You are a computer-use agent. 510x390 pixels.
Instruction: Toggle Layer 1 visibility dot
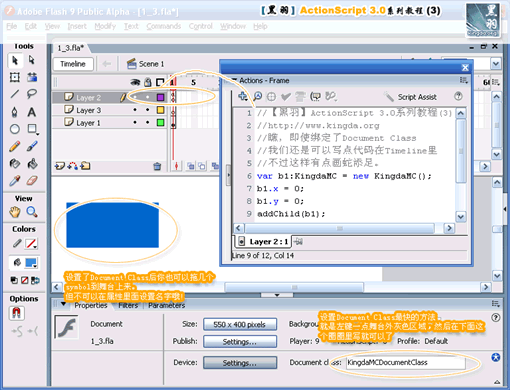click(x=135, y=123)
